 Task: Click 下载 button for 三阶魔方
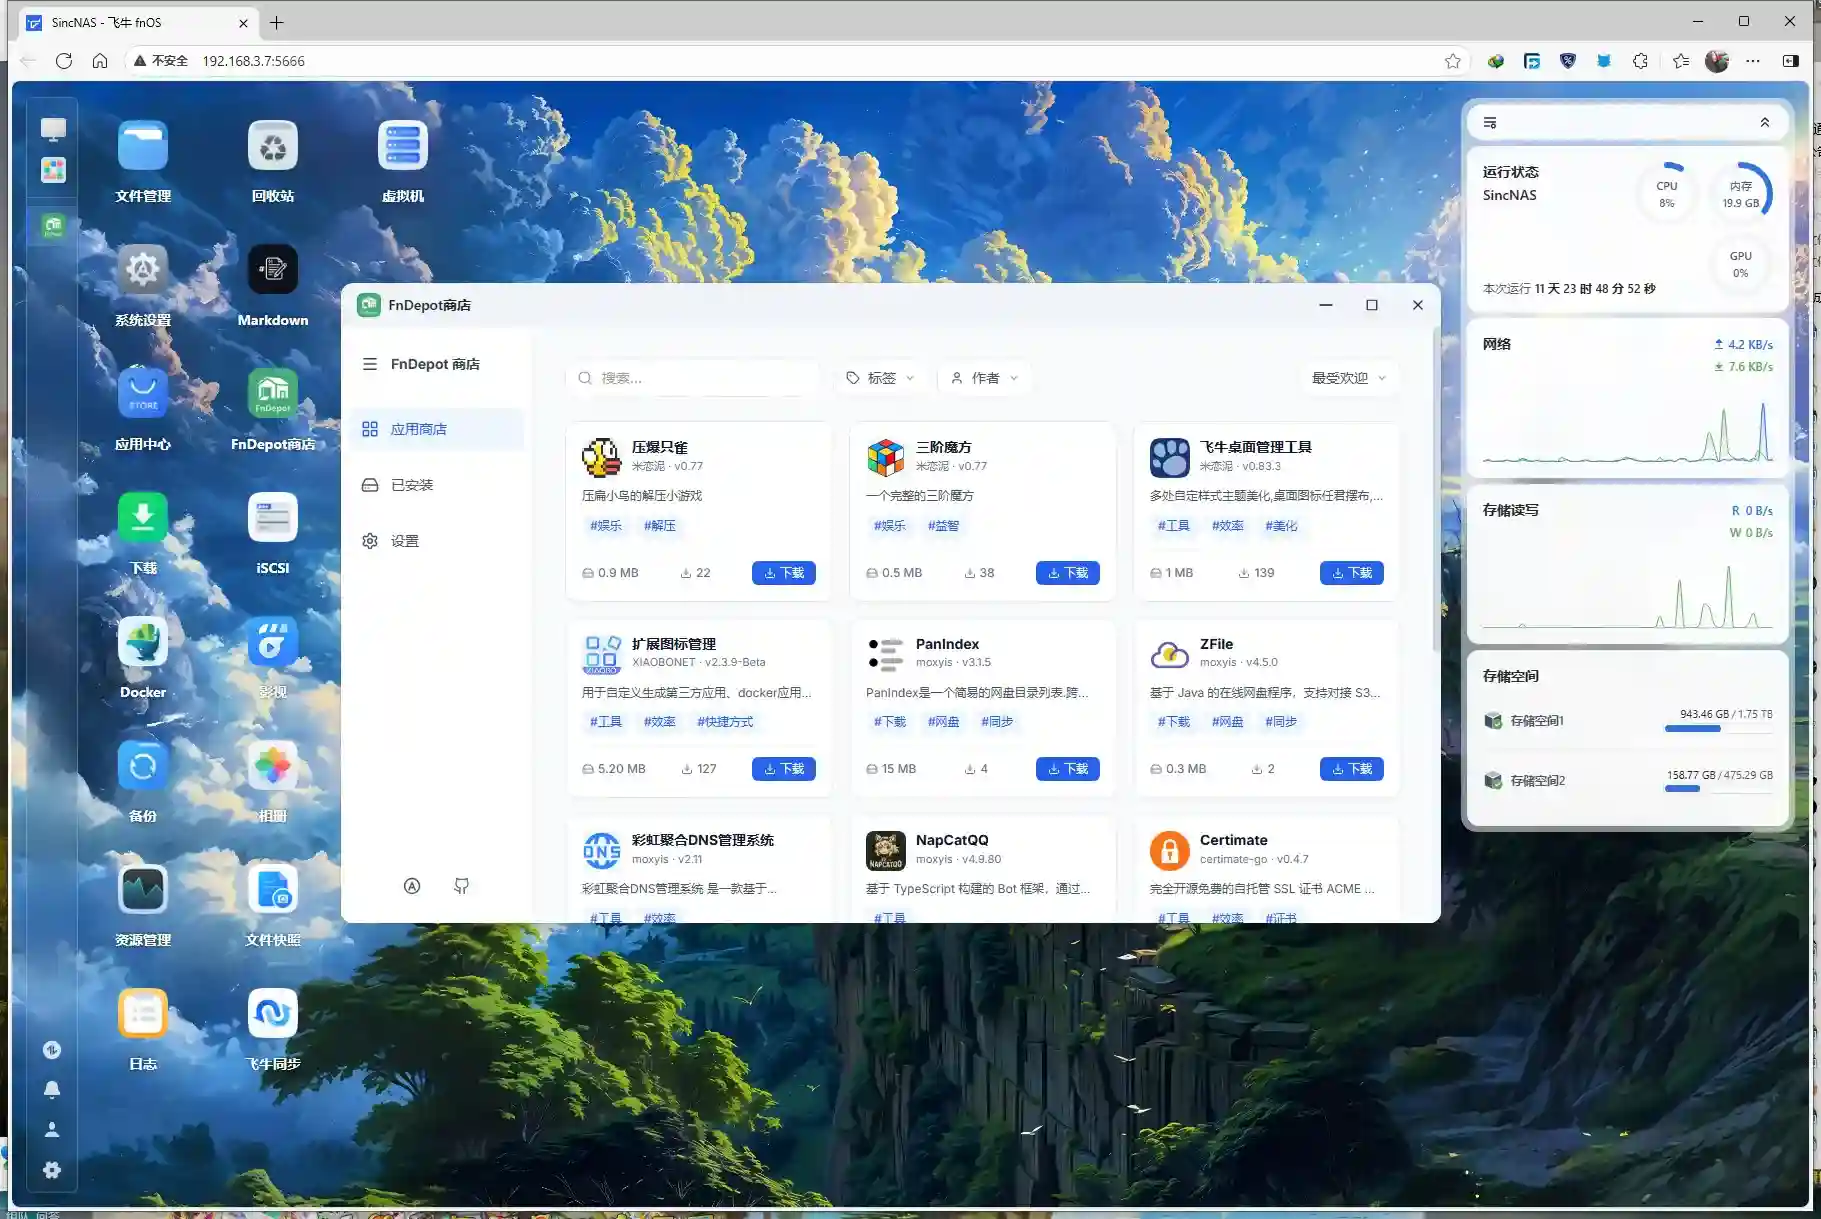(1067, 573)
